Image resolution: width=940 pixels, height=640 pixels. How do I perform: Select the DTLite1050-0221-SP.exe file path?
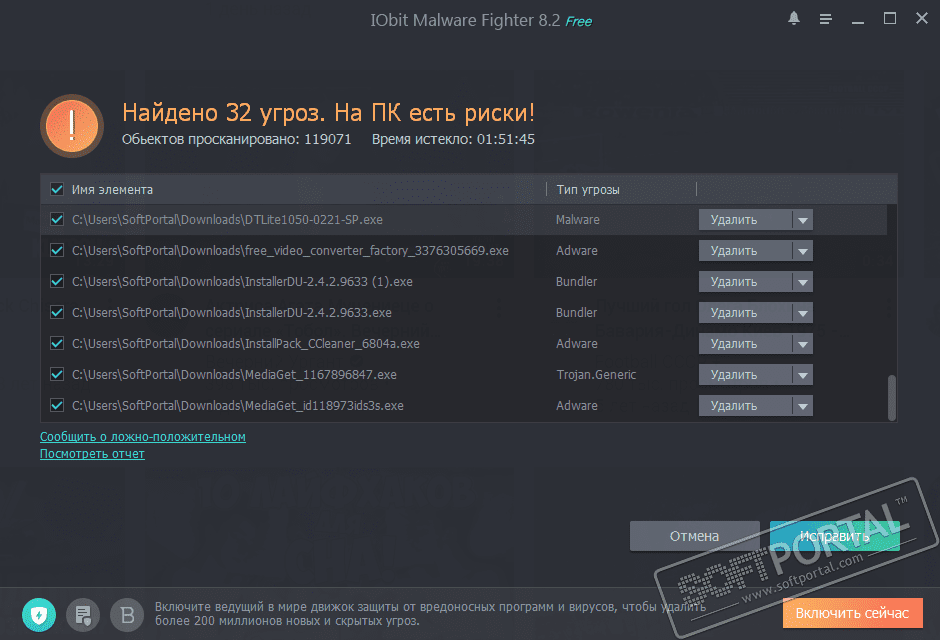(x=227, y=220)
